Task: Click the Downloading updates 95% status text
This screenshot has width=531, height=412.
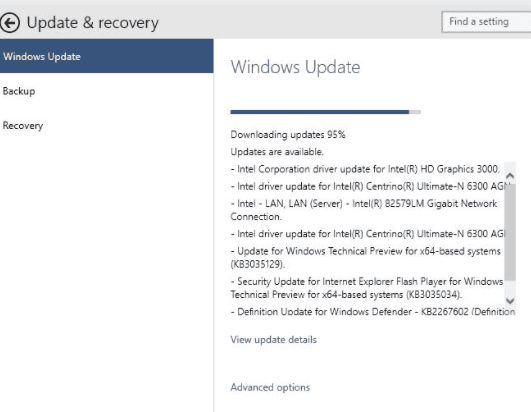Action: coord(288,134)
